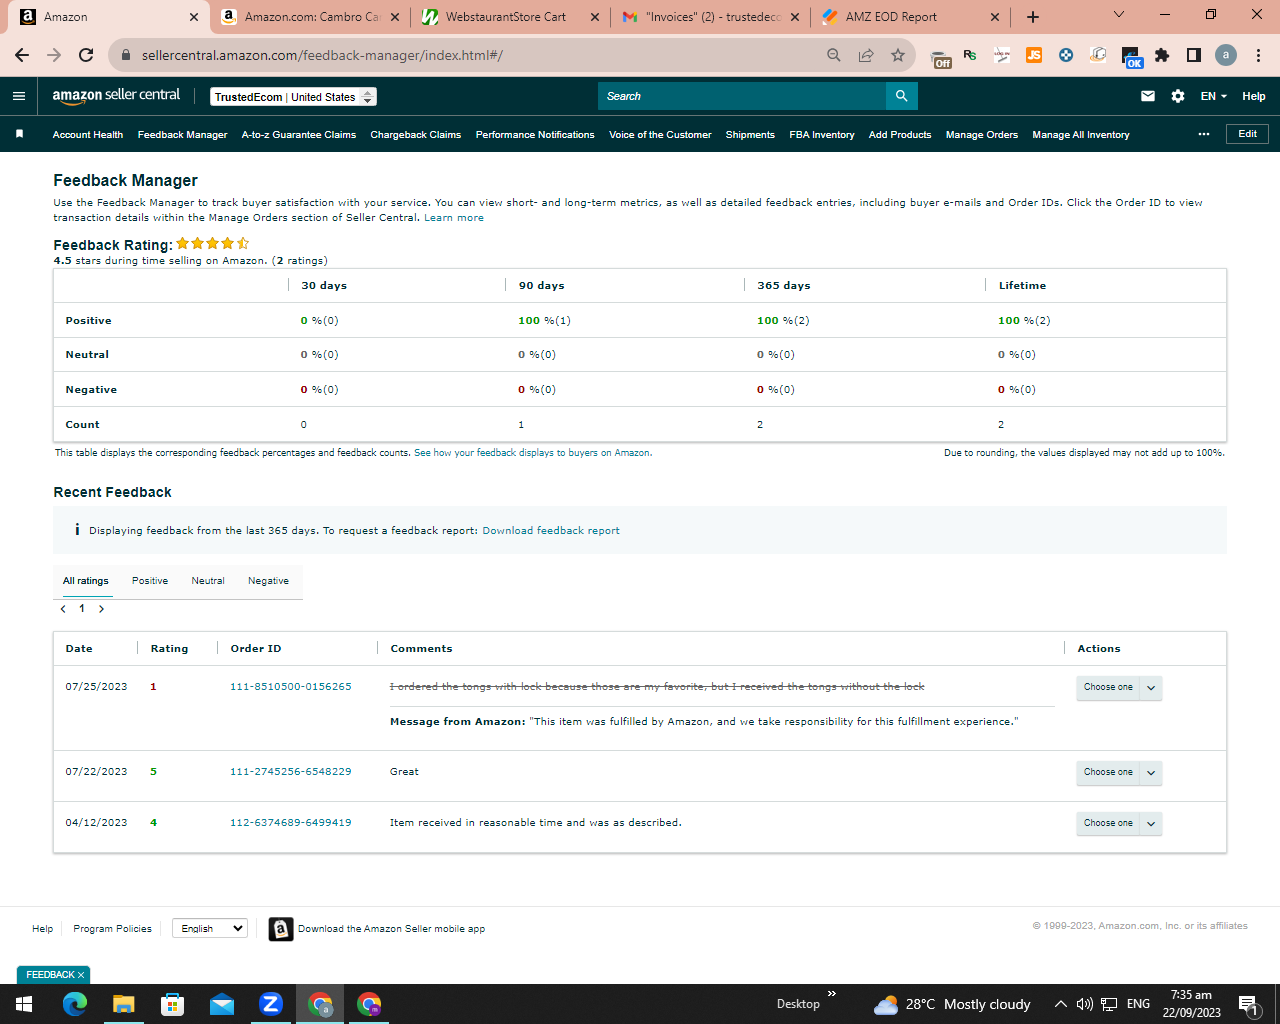Open the messages envelope icon
Viewport: 1280px width, 1024px height.
point(1148,96)
